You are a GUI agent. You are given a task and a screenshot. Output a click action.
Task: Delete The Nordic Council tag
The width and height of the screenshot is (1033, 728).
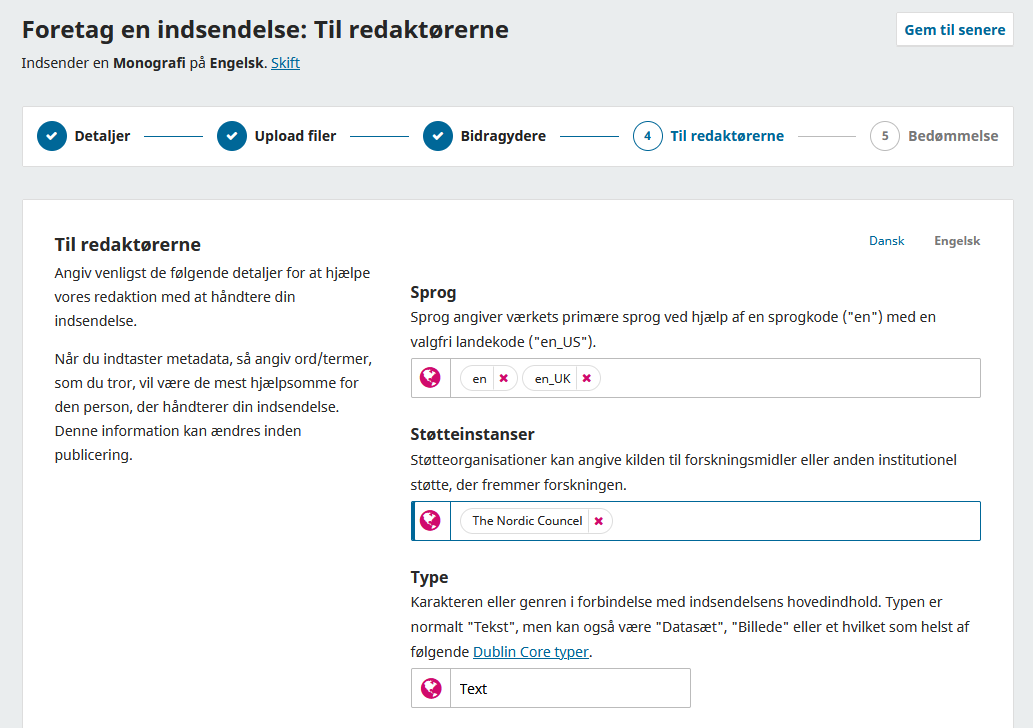click(x=598, y=521)
